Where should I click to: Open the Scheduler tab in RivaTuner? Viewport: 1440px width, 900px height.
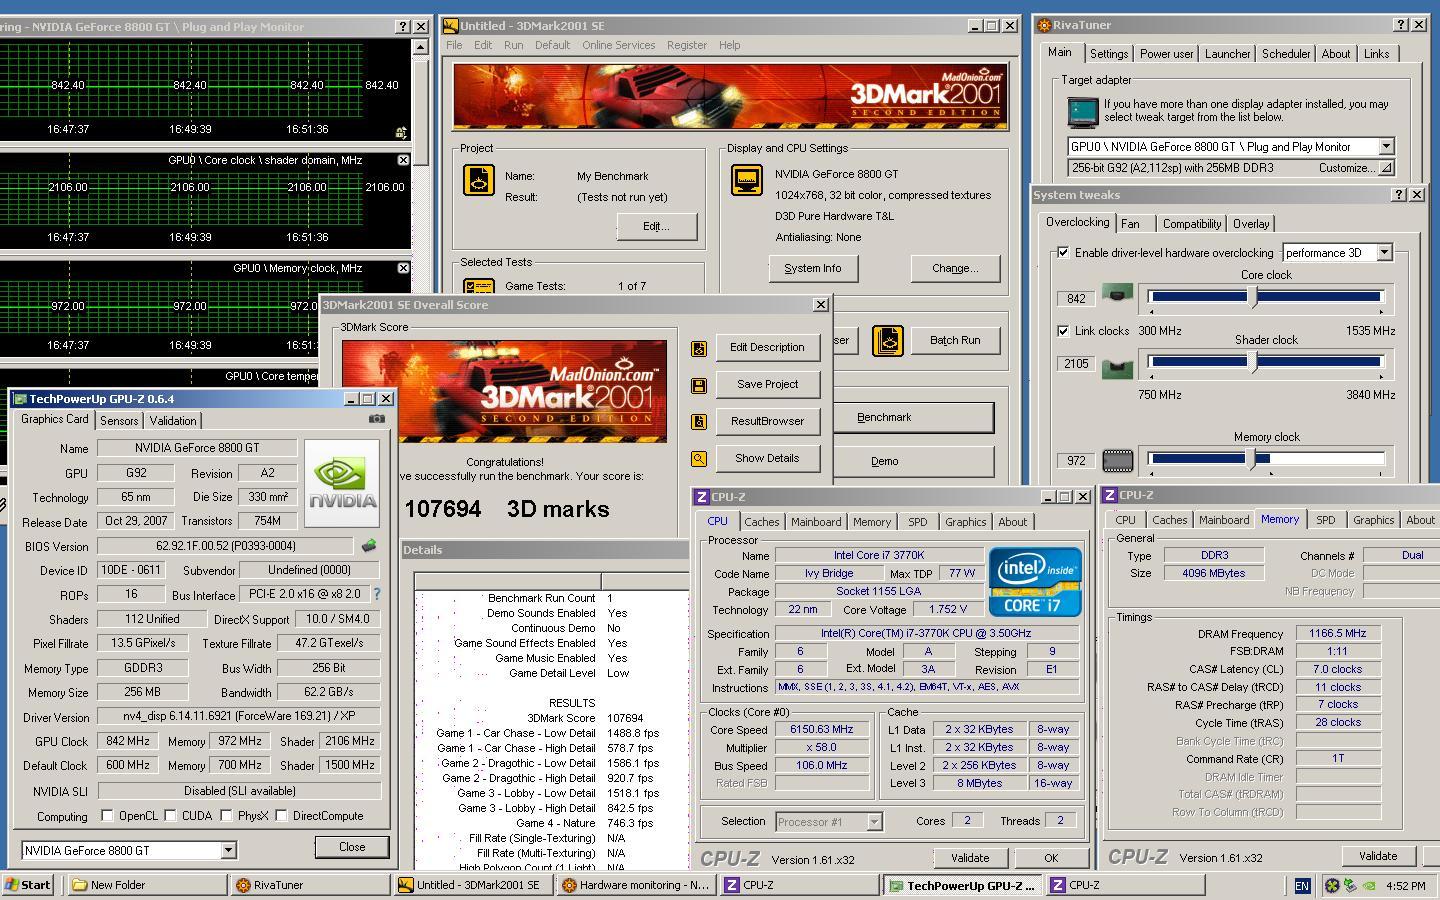1285,54
